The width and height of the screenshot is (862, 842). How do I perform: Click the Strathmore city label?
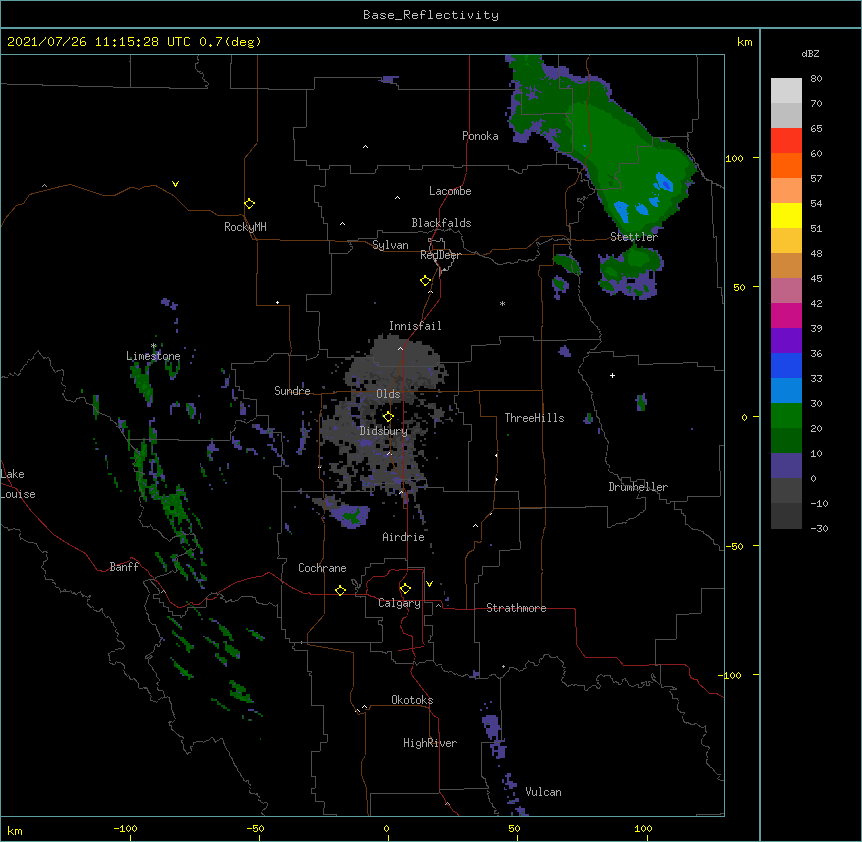coord(516,608)
